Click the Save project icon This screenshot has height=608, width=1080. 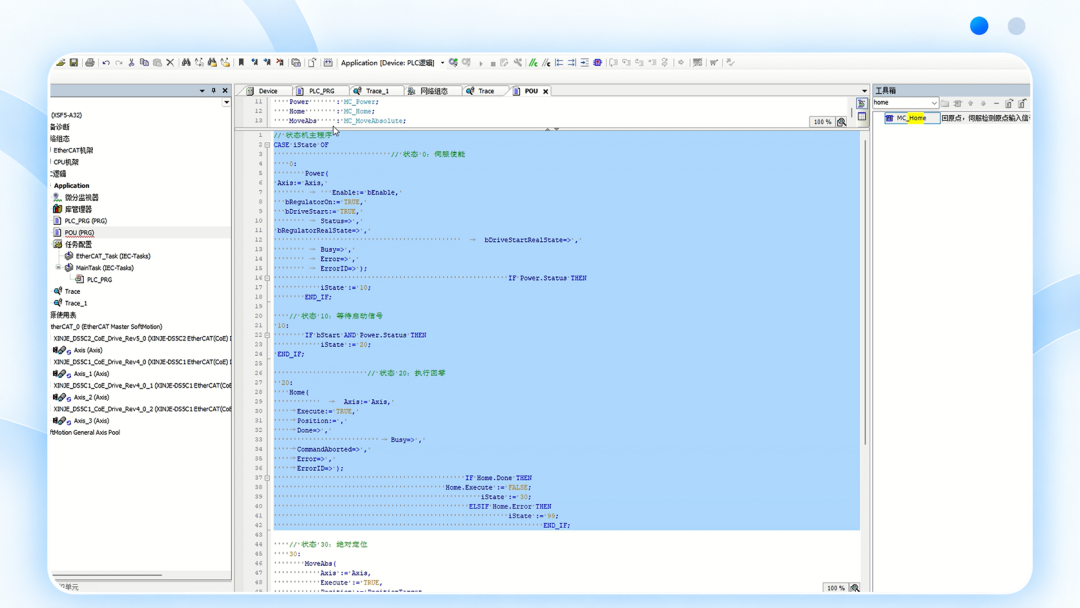(x=74, y=63)
